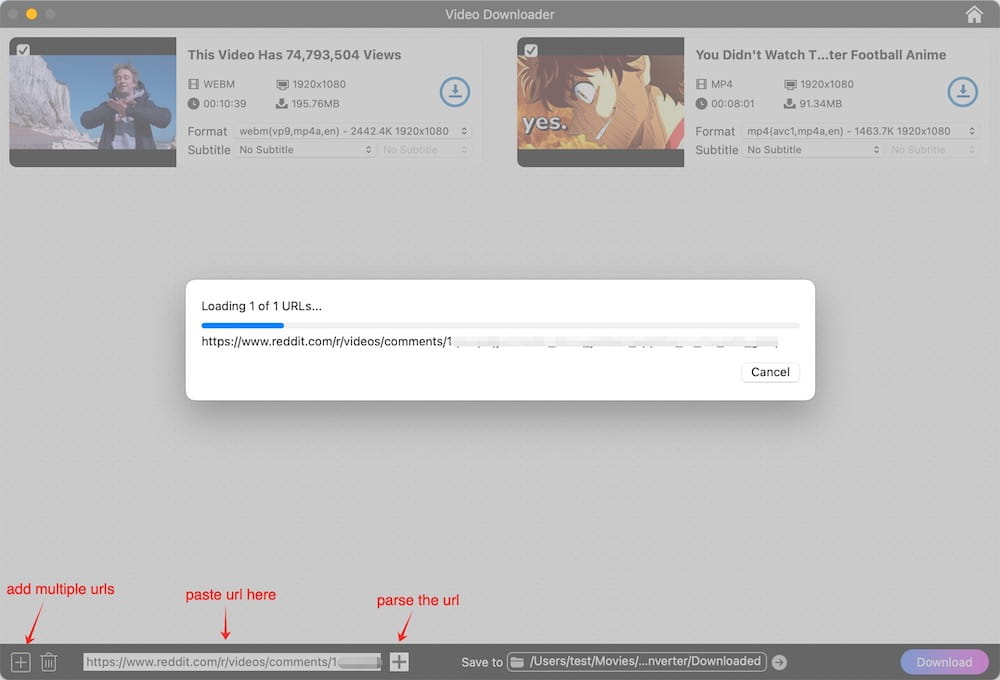
Task: Click the Home icon in title bar
Action: tap(974, 14)
